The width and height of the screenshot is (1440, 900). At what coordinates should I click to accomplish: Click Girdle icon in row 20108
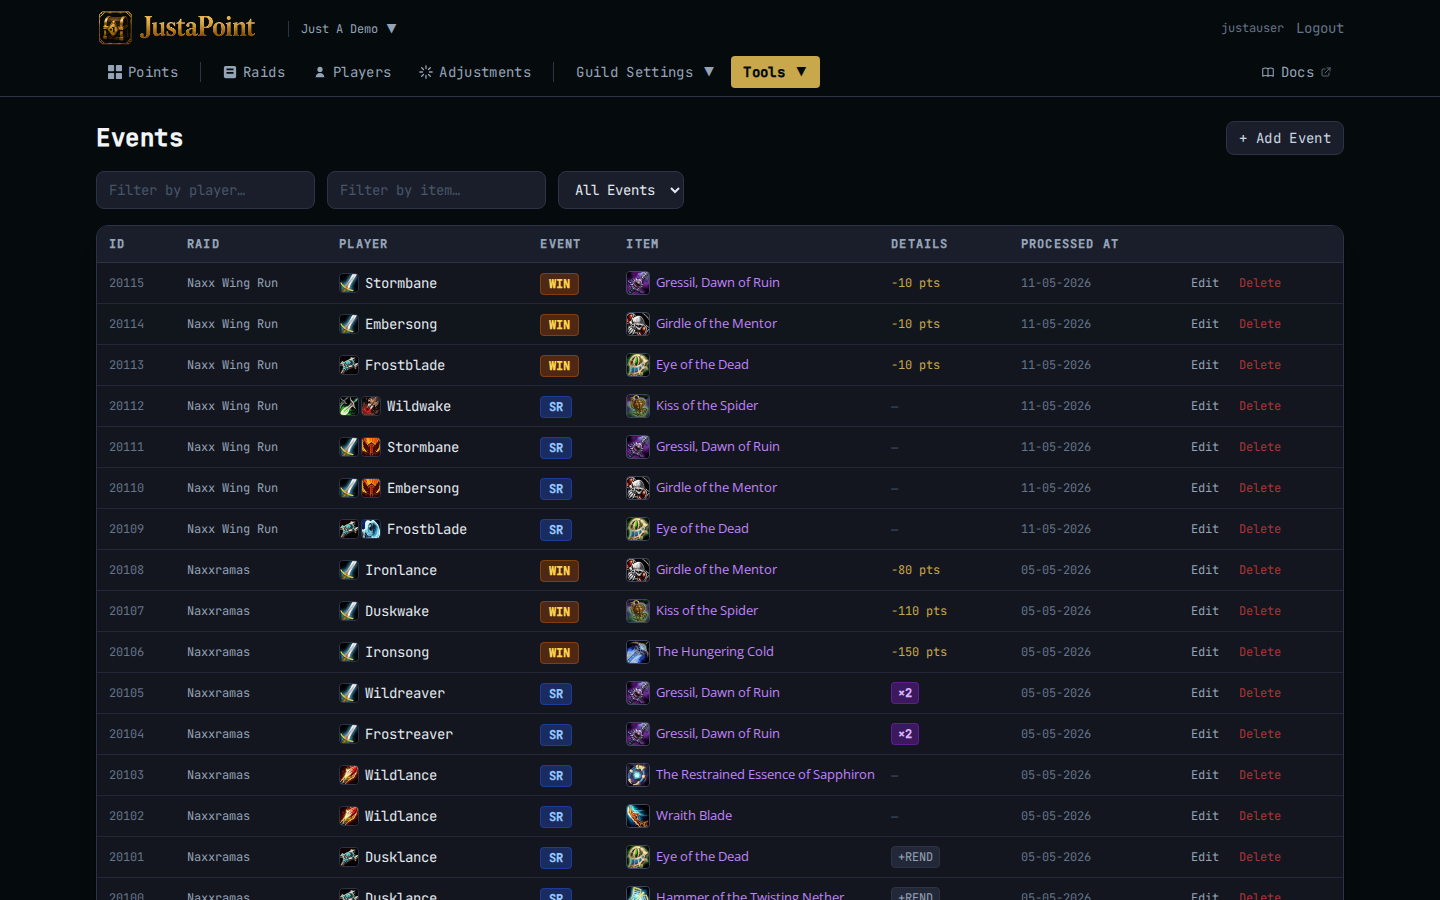tap(638, 570)
